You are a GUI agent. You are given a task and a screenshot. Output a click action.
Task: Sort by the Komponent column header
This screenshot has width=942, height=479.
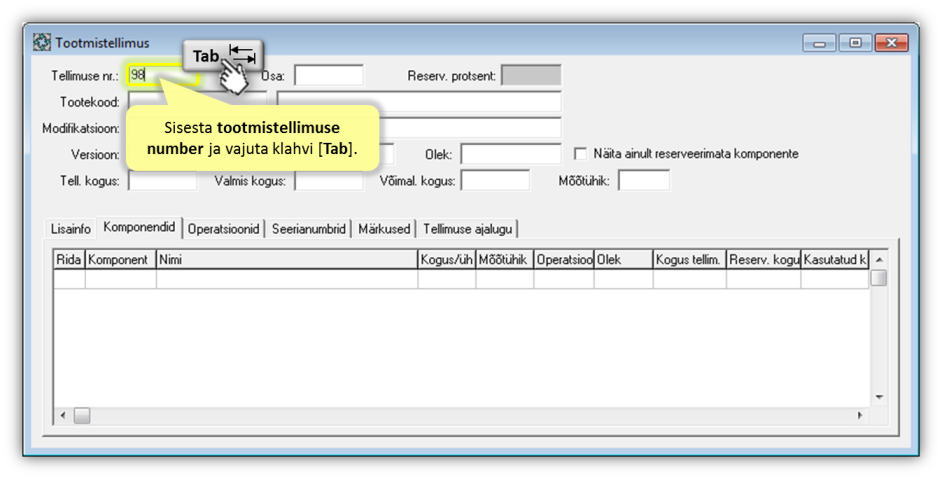tap(121, 260)
